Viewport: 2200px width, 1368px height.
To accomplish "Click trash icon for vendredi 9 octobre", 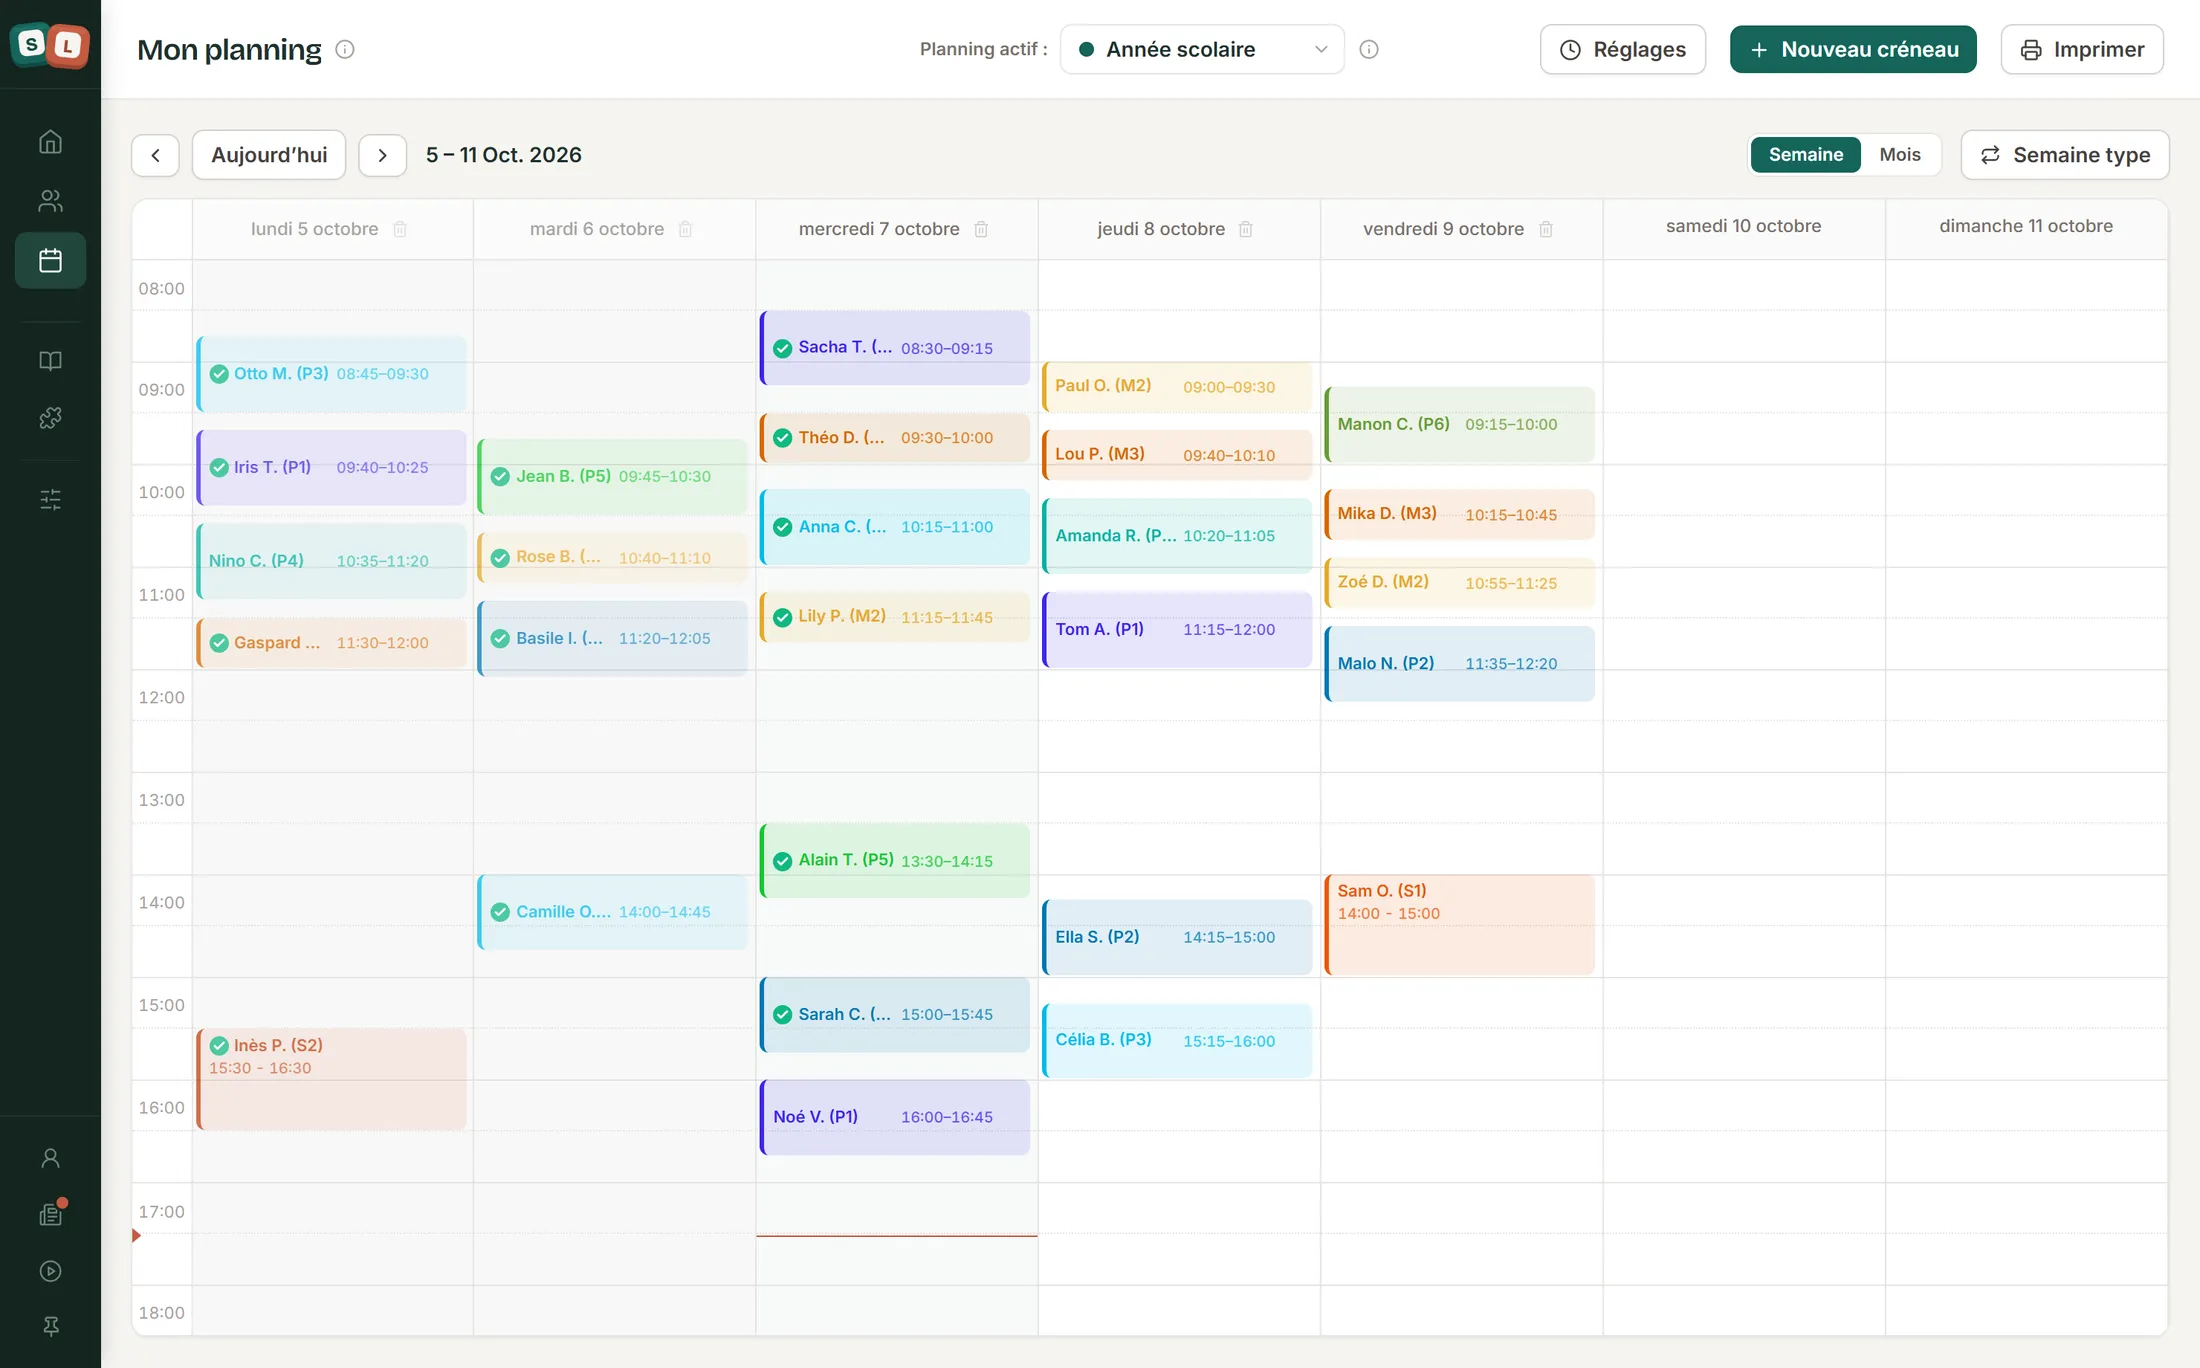I will pyautogui.click(x=1546, y=229).
